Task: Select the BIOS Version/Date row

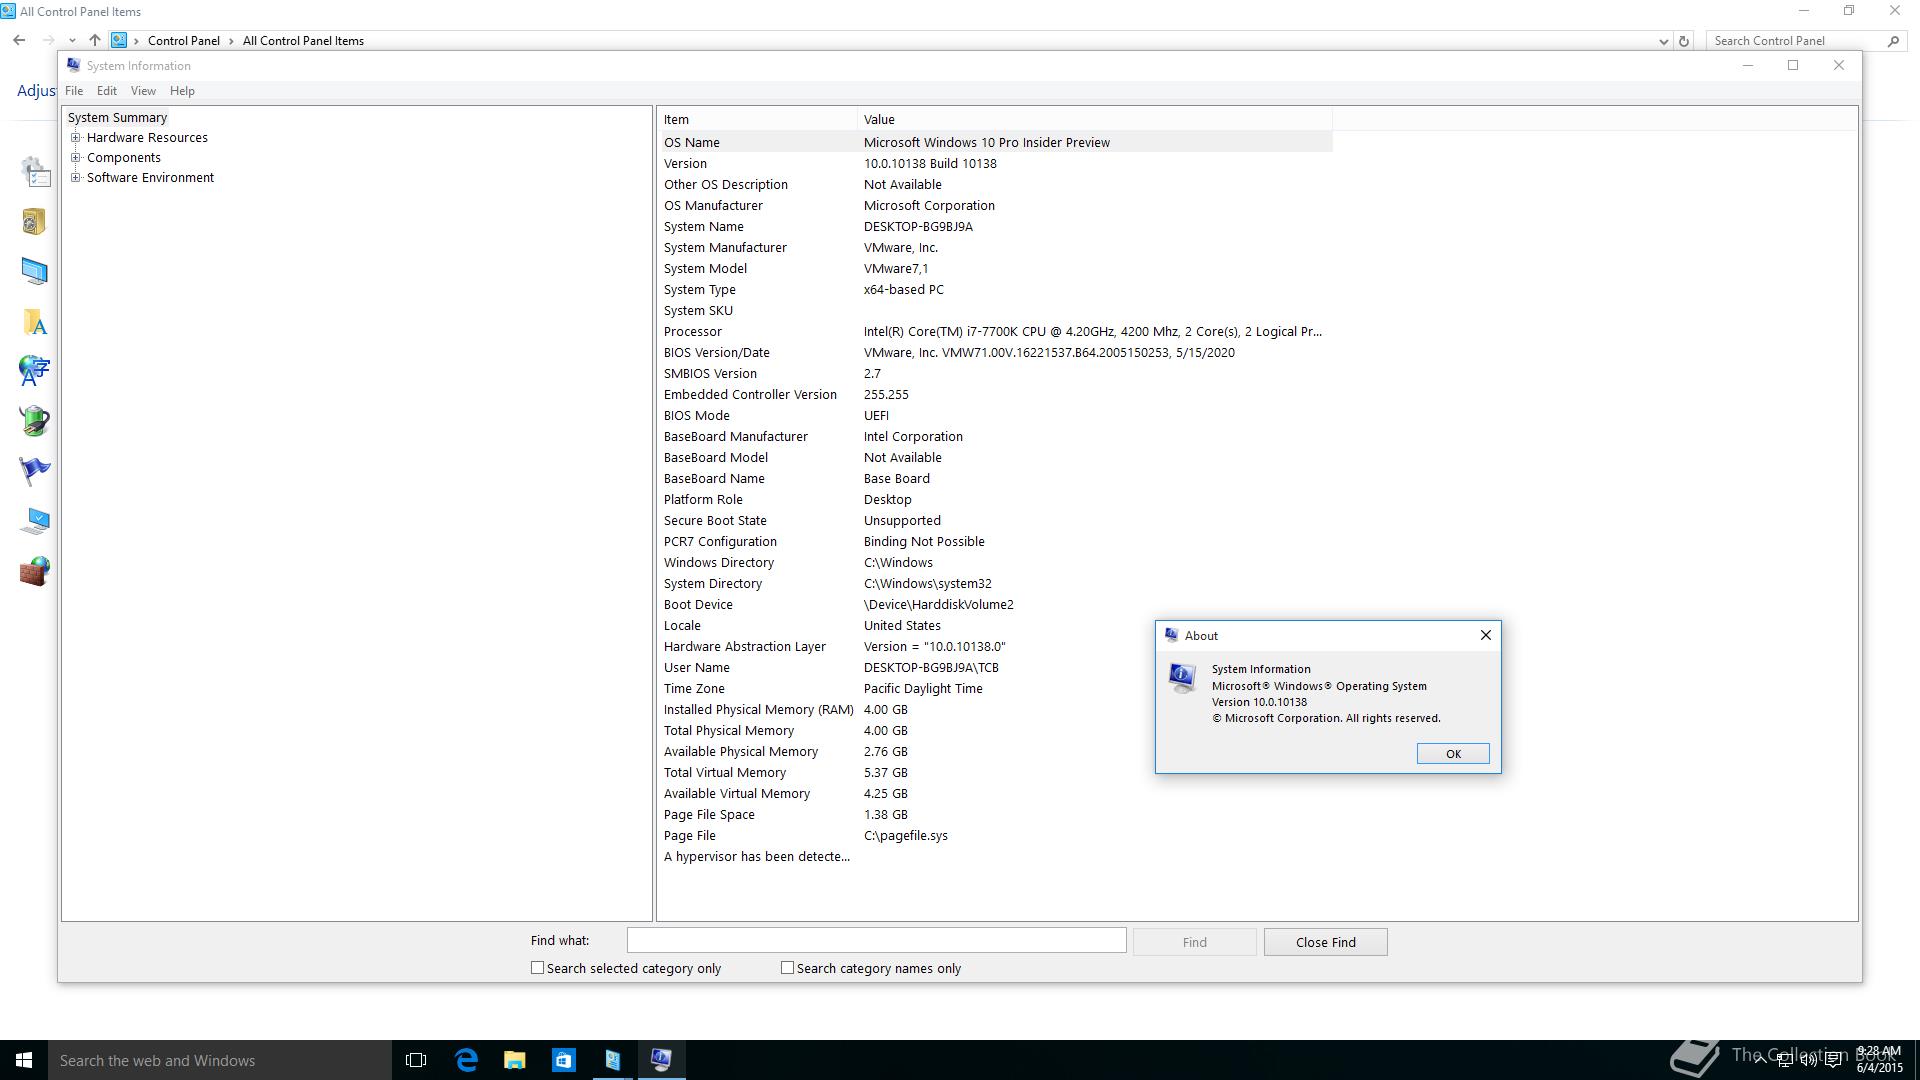Action: click(x=996, y=352)
